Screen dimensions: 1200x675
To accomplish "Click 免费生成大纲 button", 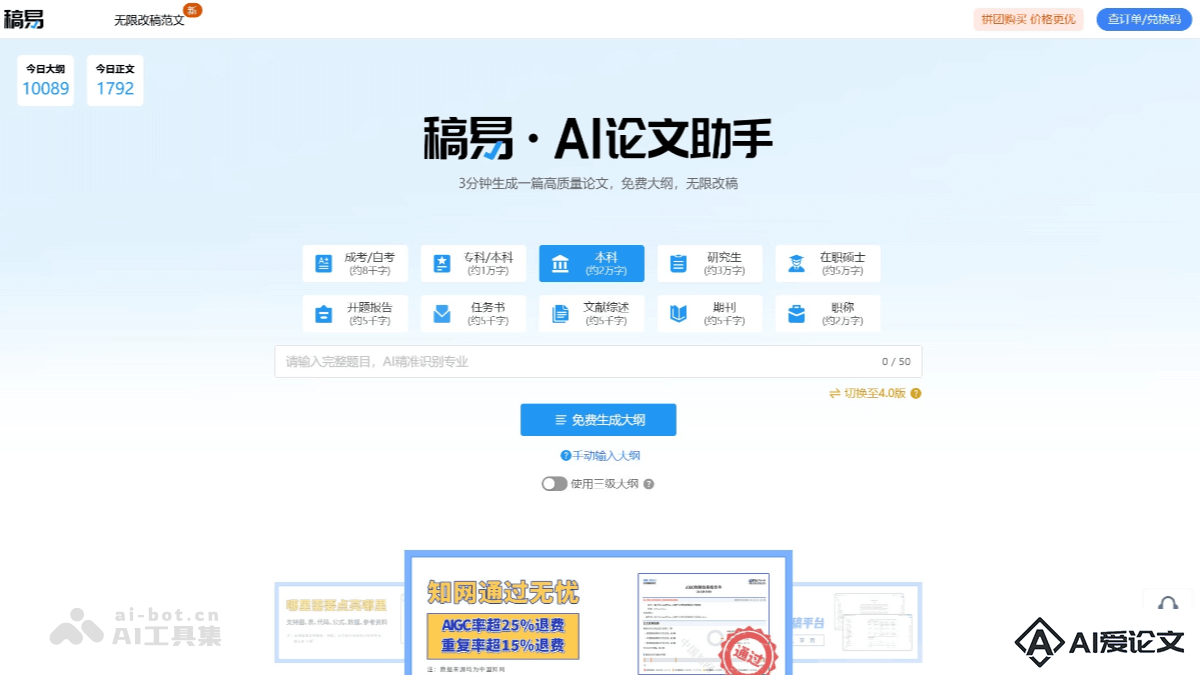I will [598, 420].
